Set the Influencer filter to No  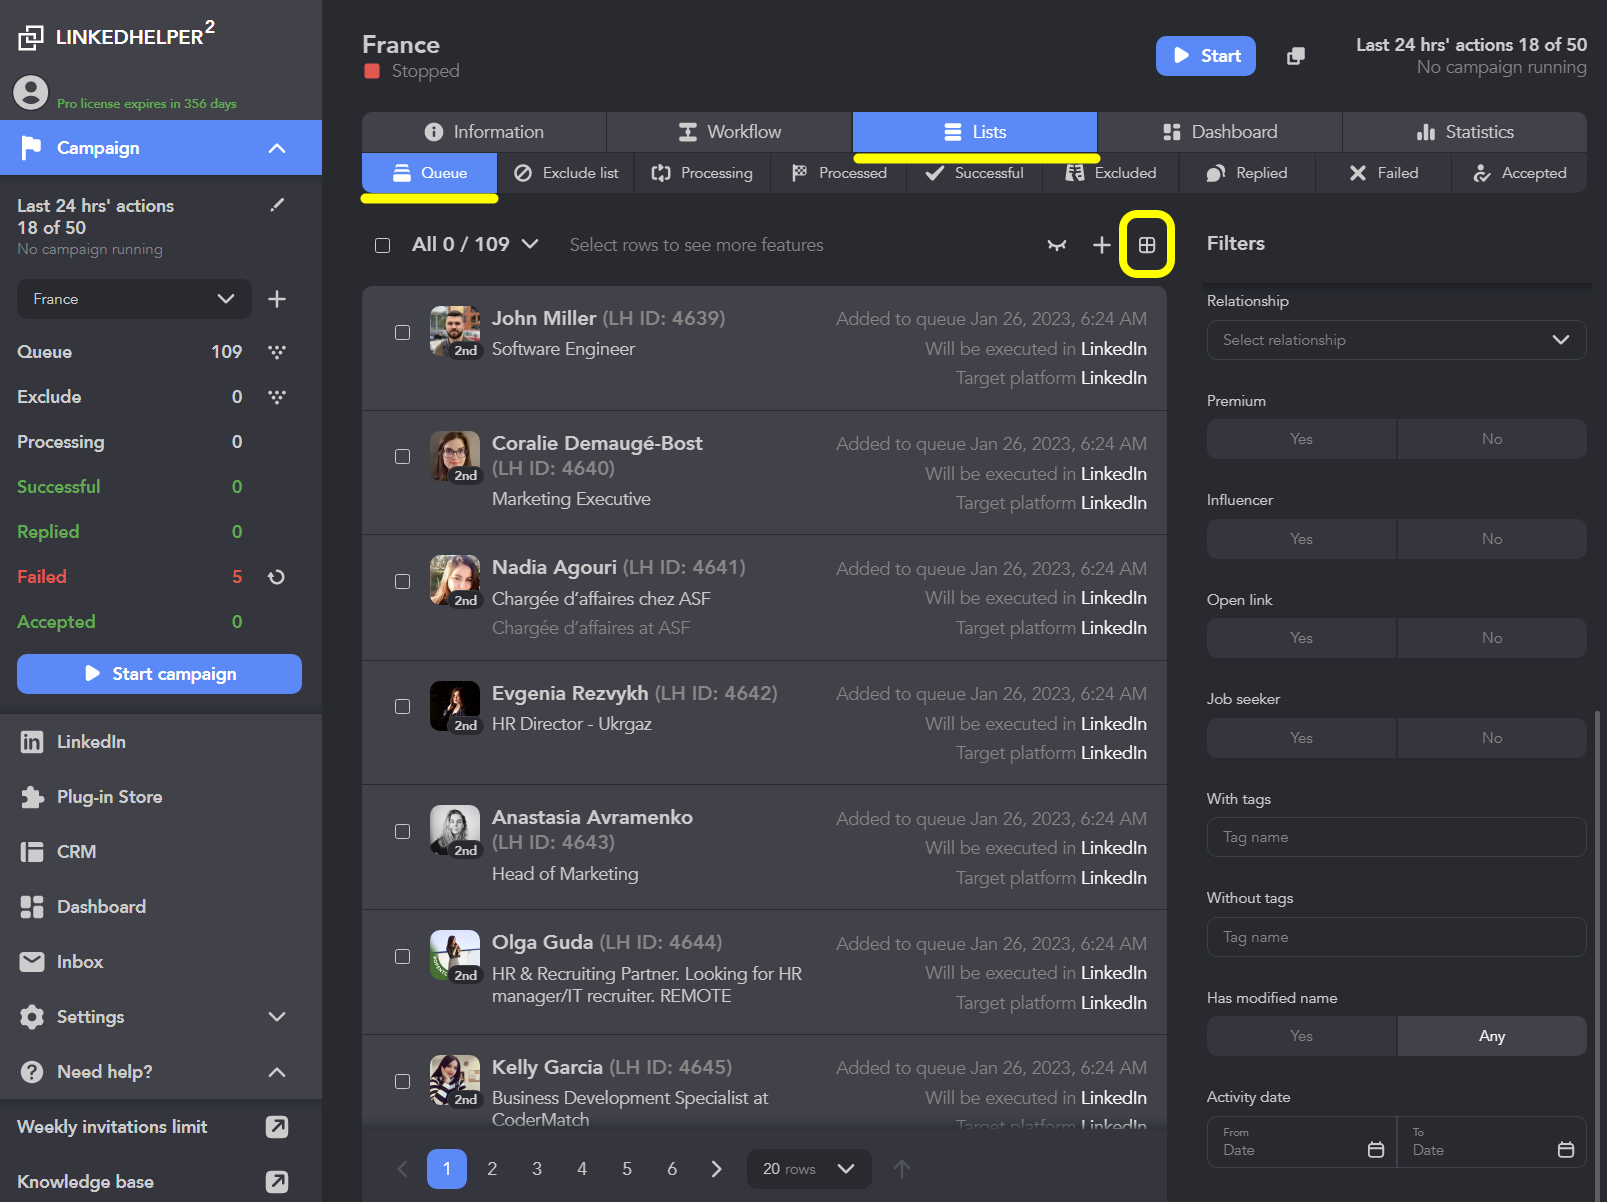[x=1492, y=539]
